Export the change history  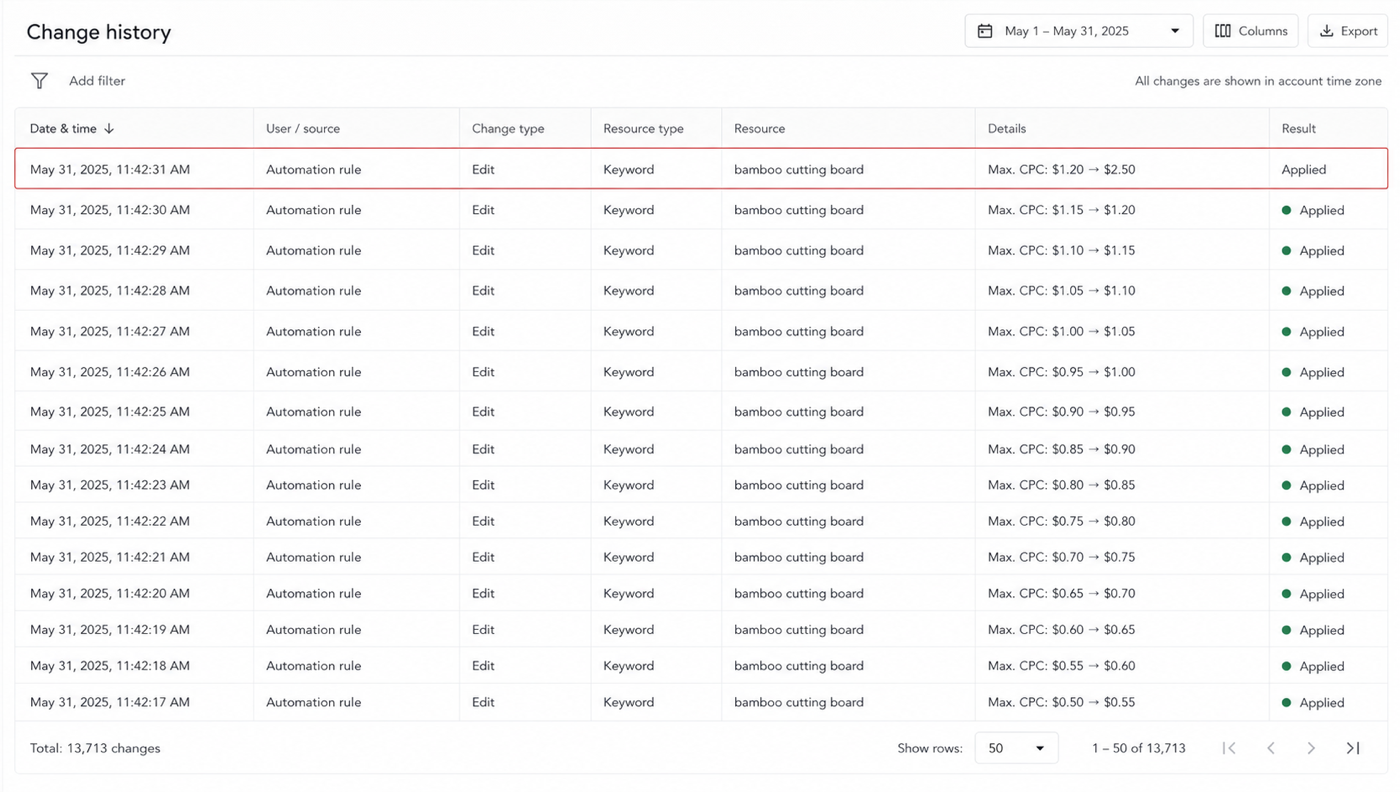[1348, 31]
